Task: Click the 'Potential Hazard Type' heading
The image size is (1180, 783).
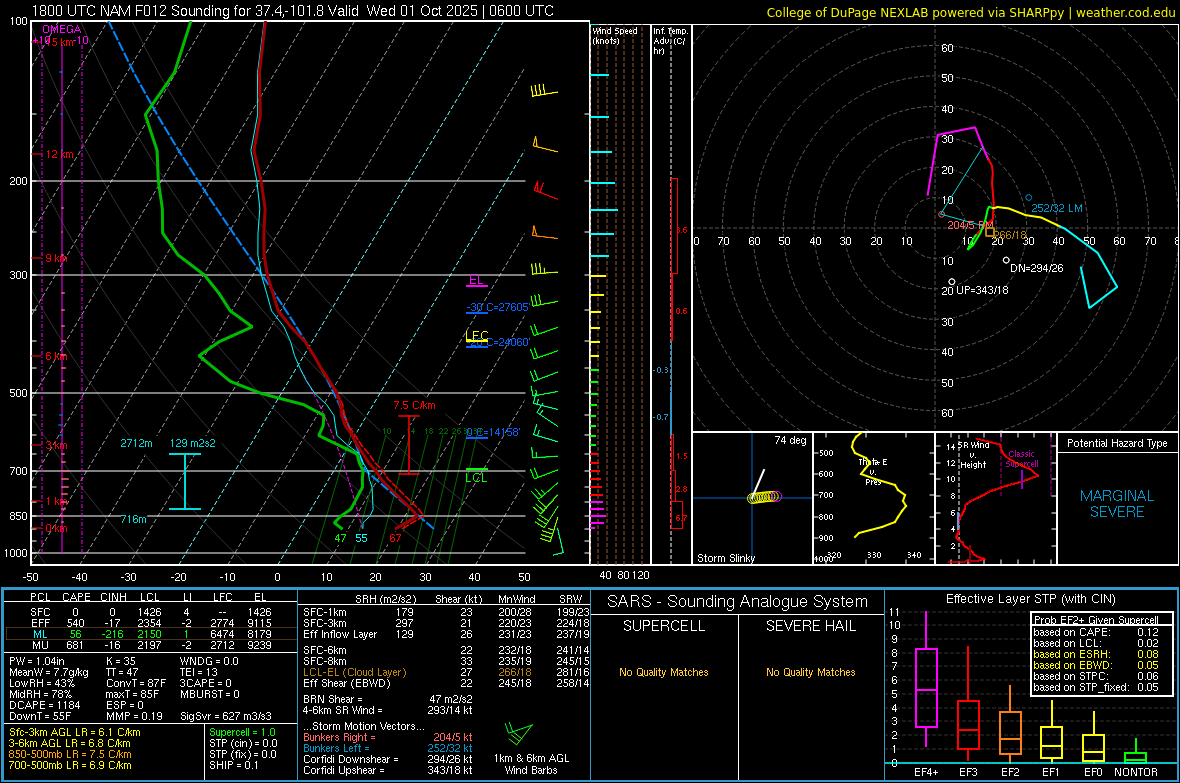Action: [x=1117, y=443]
